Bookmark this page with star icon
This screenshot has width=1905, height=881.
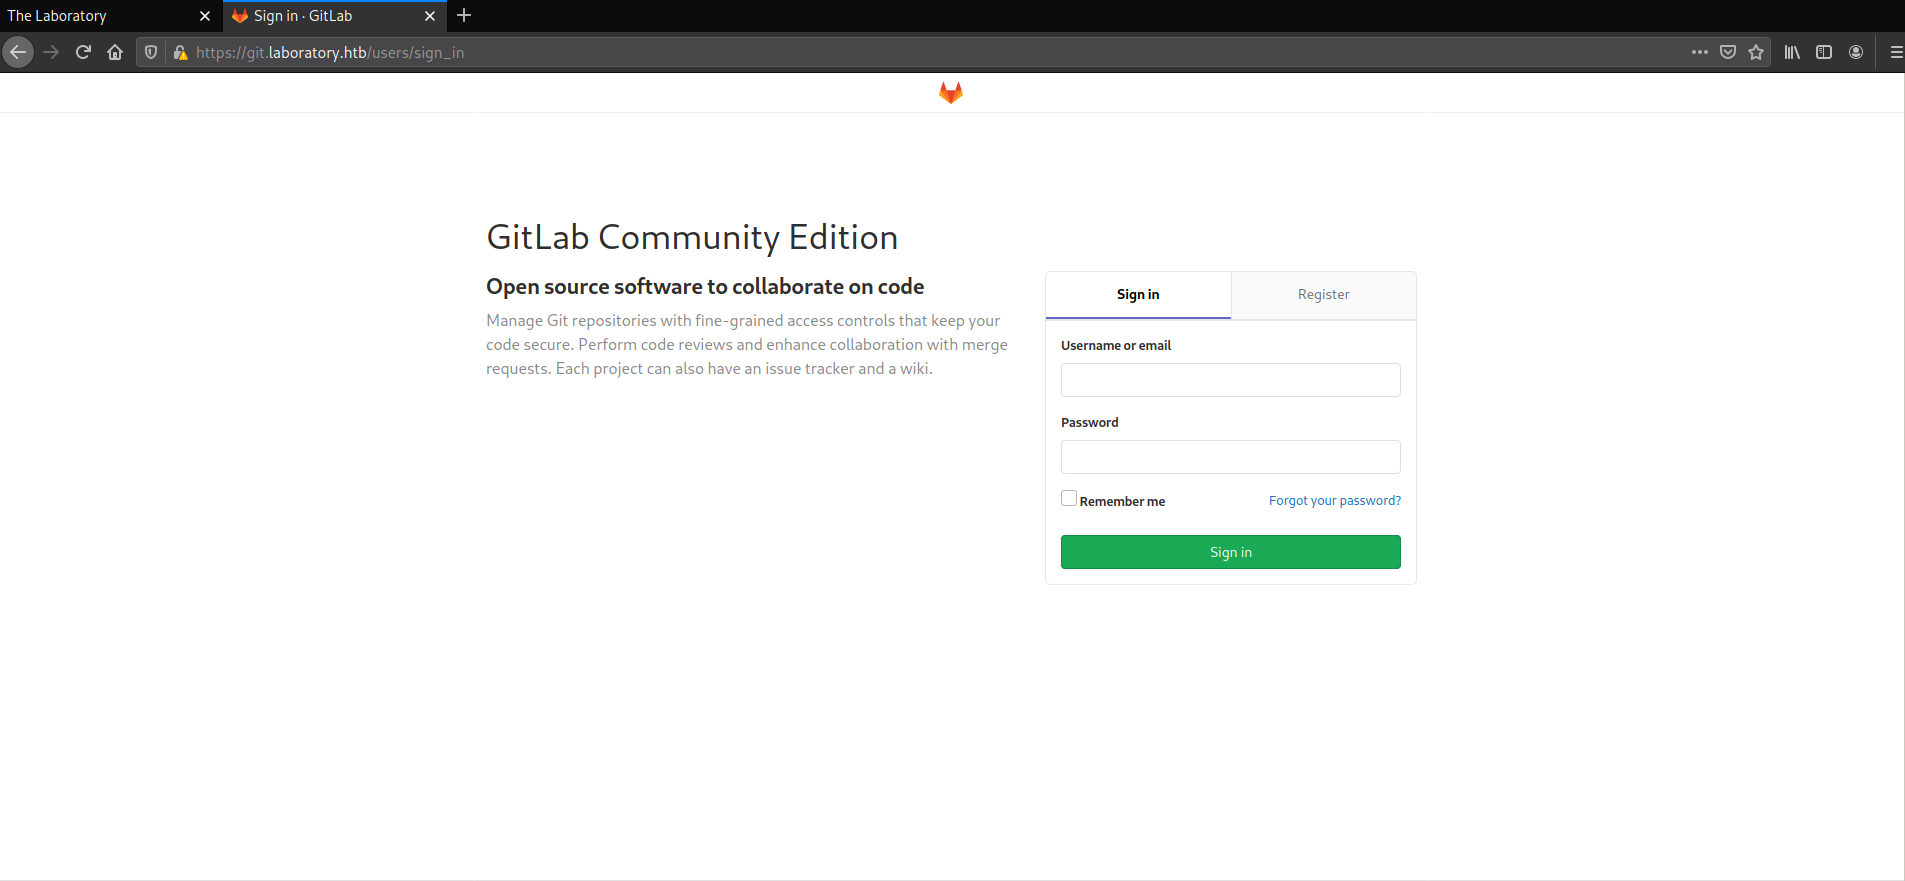(x=1756, y=52)
